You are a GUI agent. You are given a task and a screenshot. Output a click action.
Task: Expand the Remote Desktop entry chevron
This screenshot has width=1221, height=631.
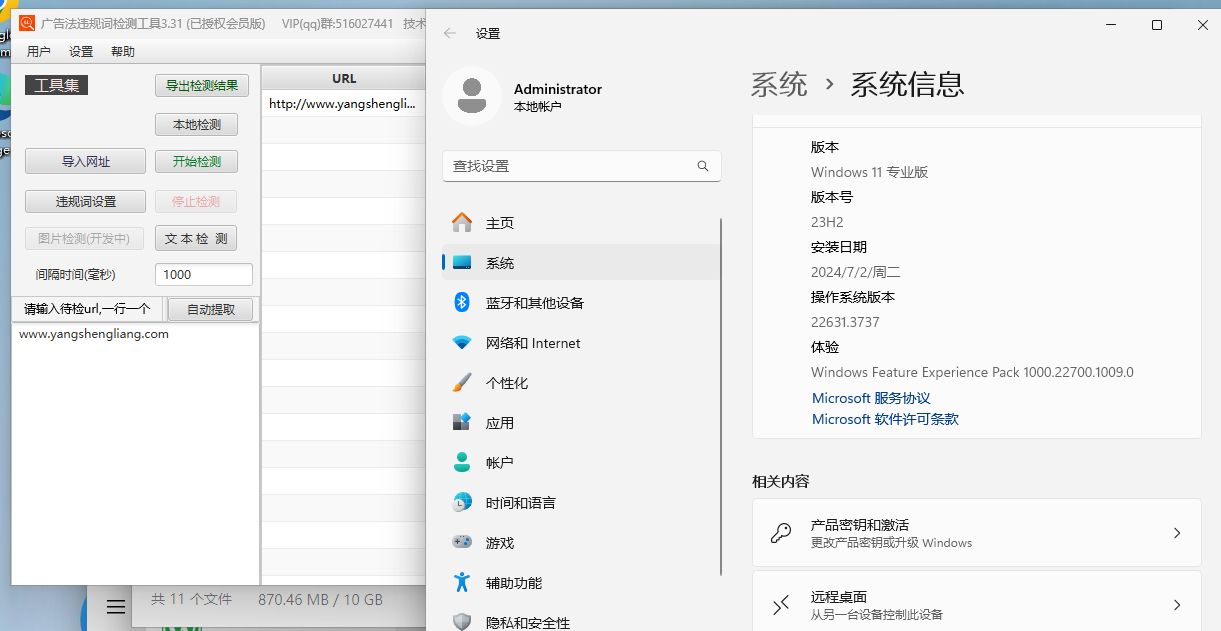pos(1177,605)
